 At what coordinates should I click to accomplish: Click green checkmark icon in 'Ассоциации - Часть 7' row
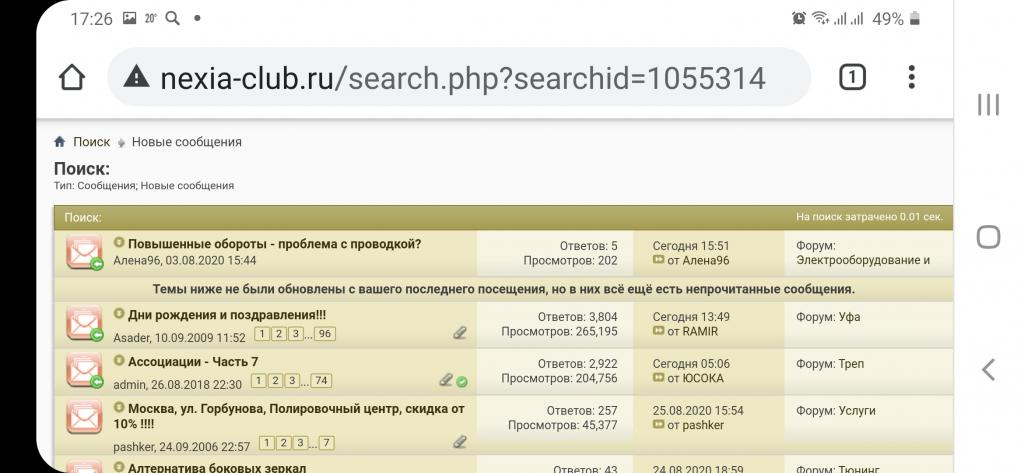click(x=462, y=381)
